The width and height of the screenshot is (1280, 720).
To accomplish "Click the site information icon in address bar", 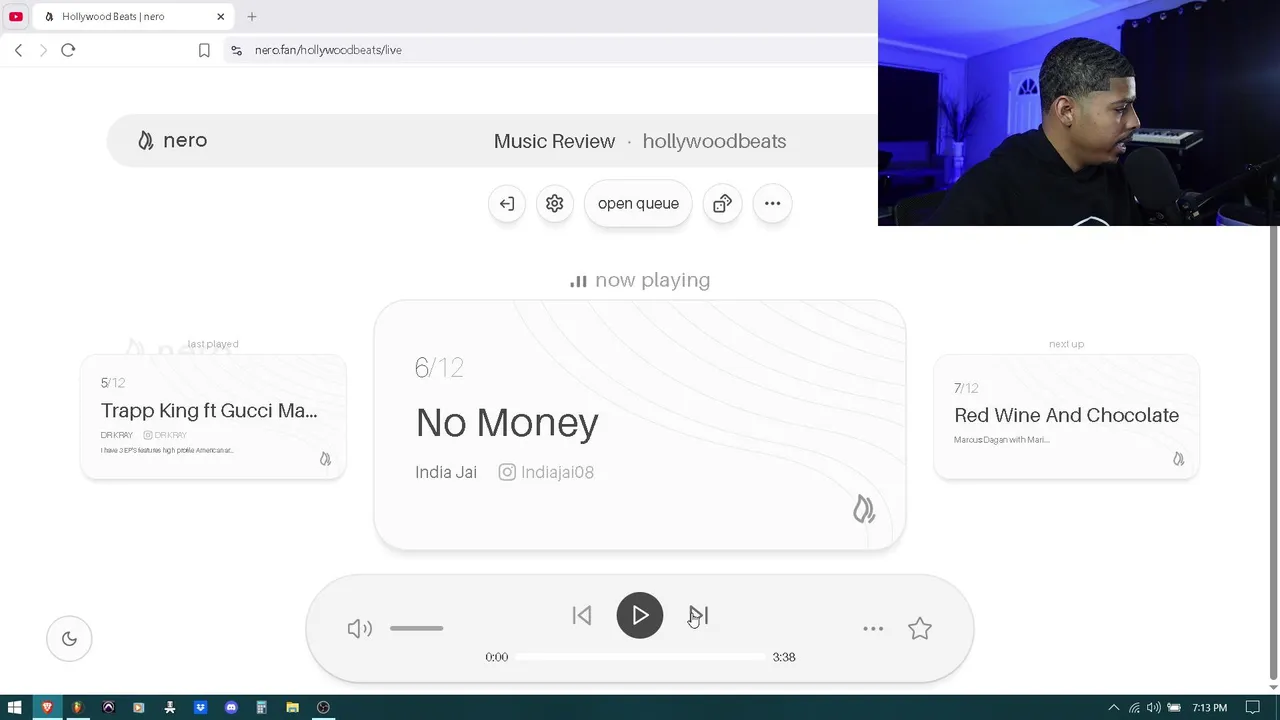I will coord(236,50).
